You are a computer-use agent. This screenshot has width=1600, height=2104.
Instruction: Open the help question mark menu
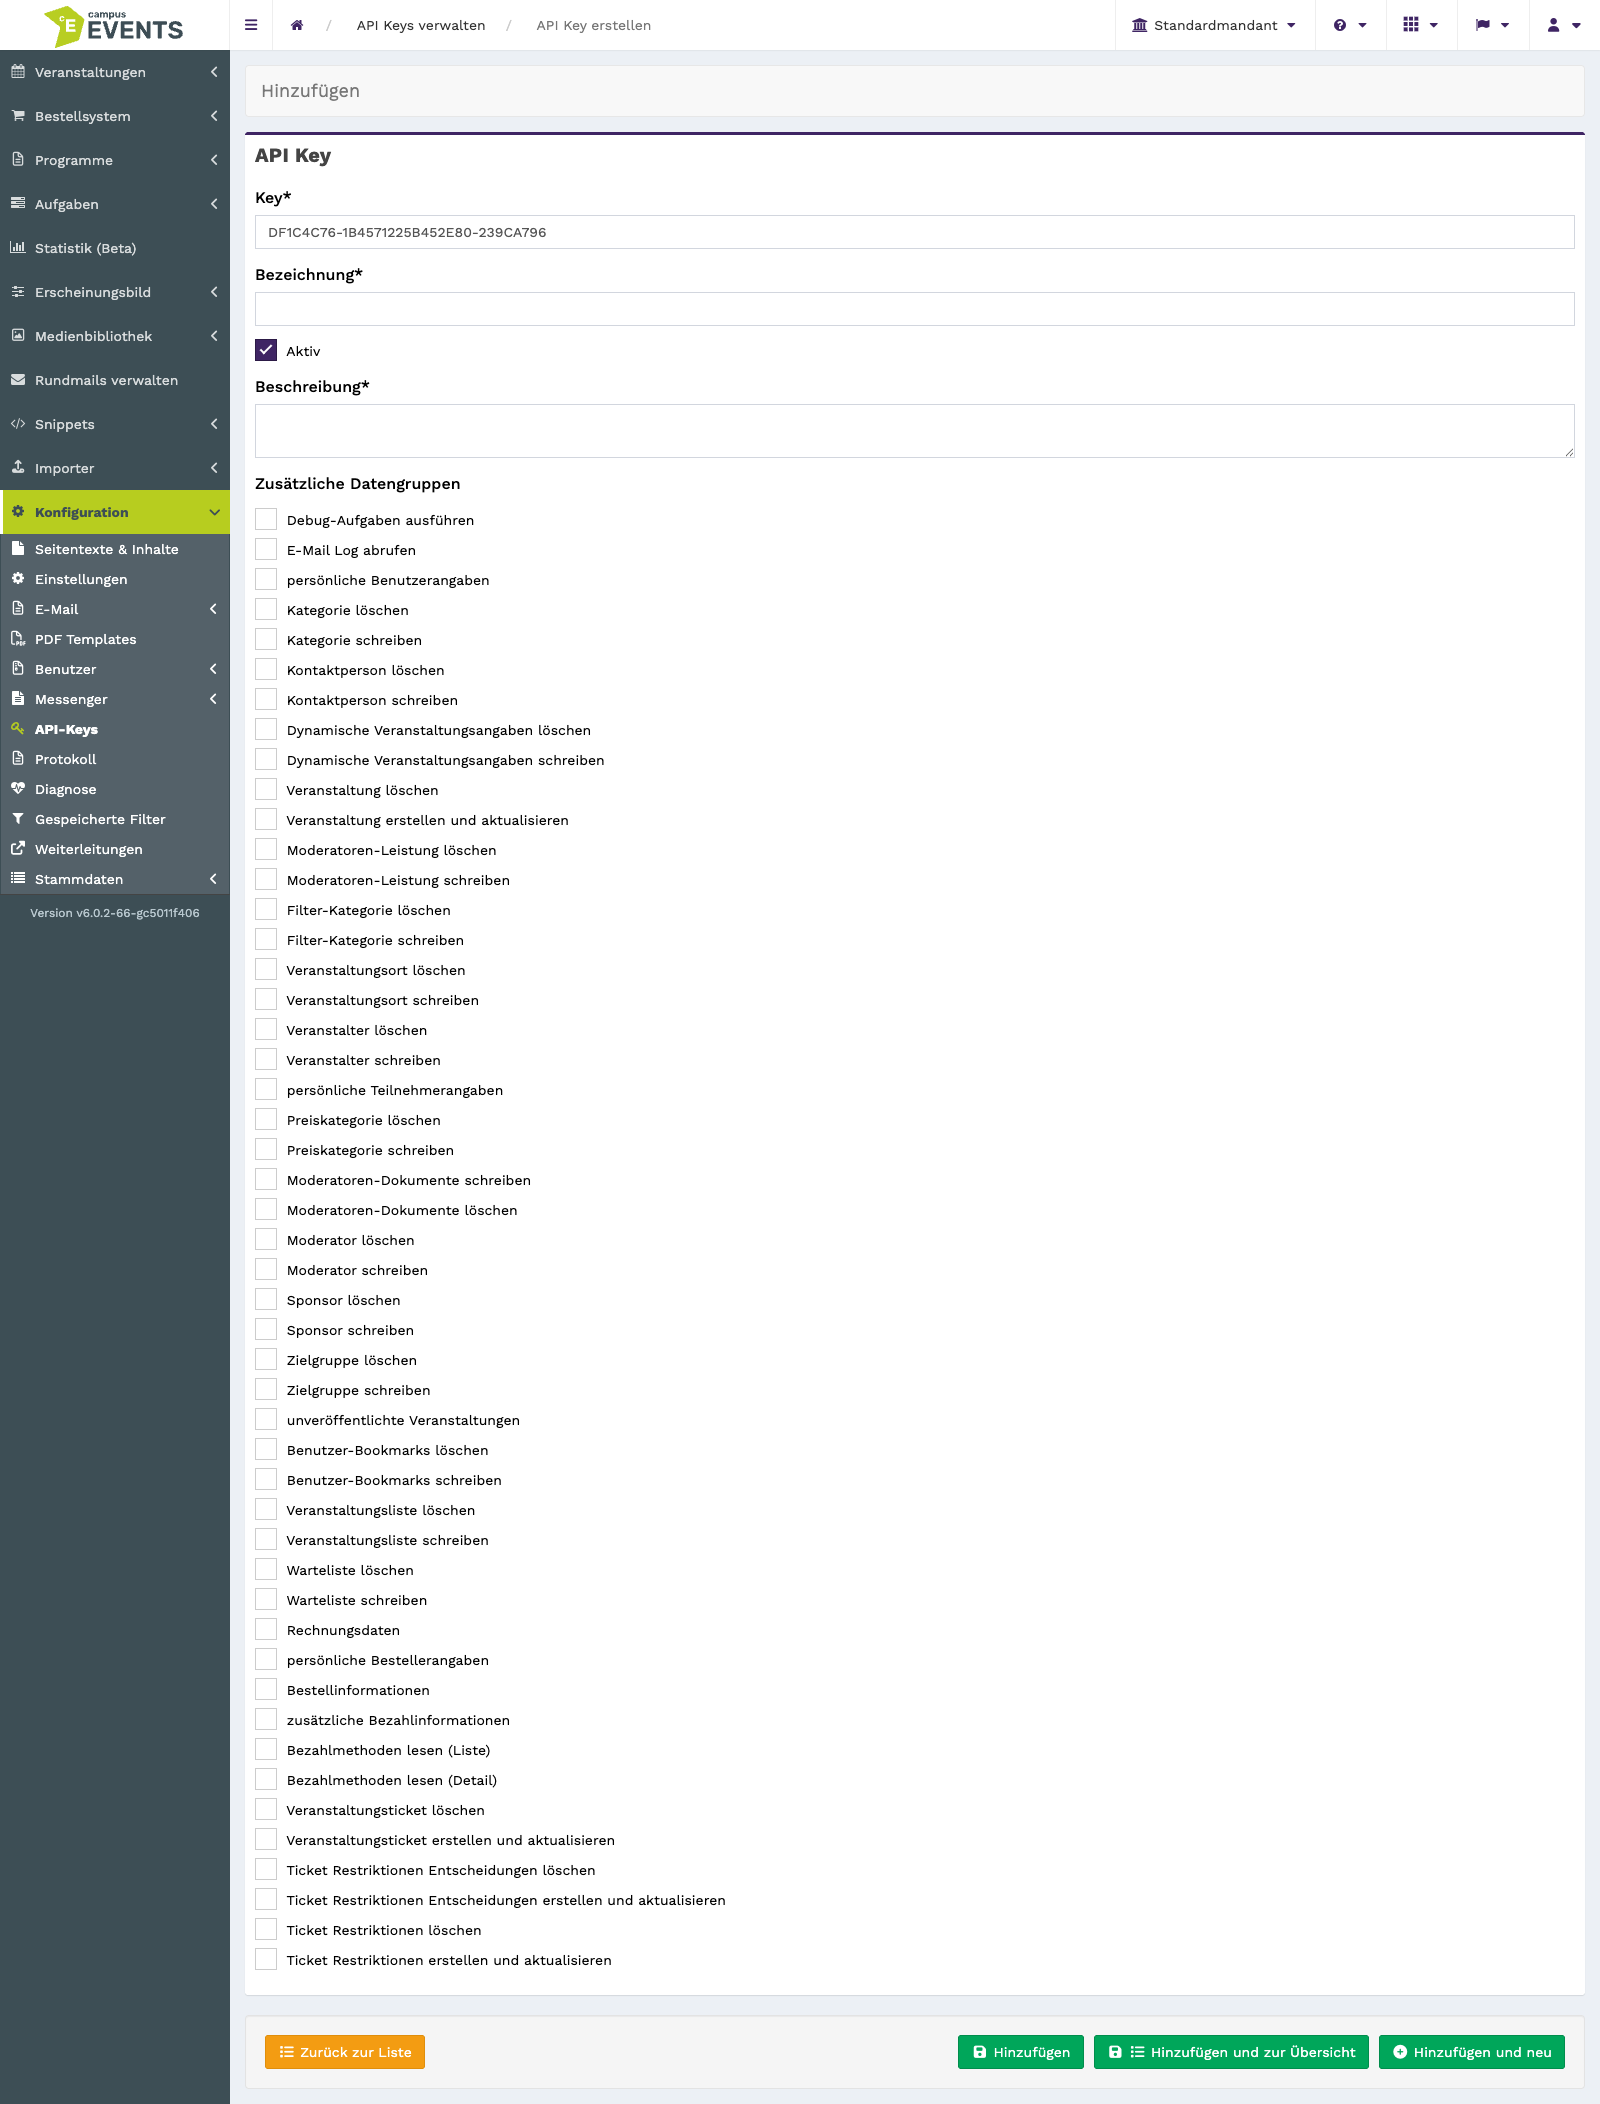coord(1350,25)
